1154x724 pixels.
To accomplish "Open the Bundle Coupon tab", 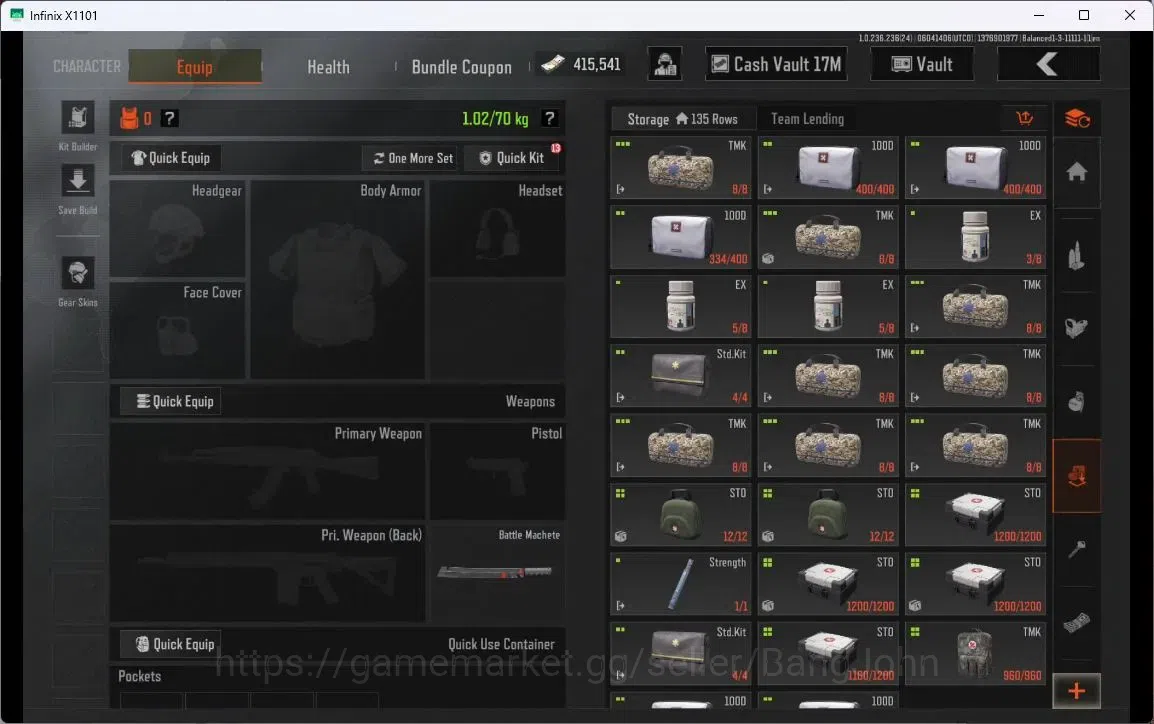I will tap(461, 67).
